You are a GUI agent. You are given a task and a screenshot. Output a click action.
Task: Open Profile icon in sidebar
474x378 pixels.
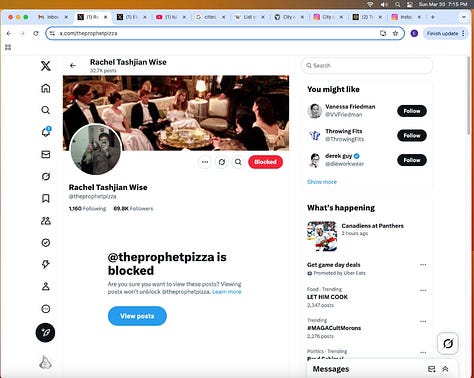[x=46, y=286]
